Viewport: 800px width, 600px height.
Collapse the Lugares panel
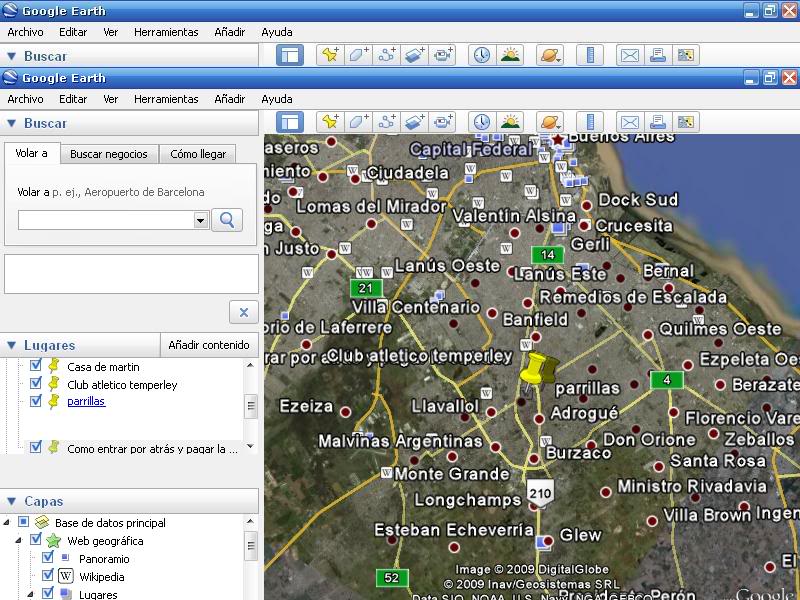12,345
